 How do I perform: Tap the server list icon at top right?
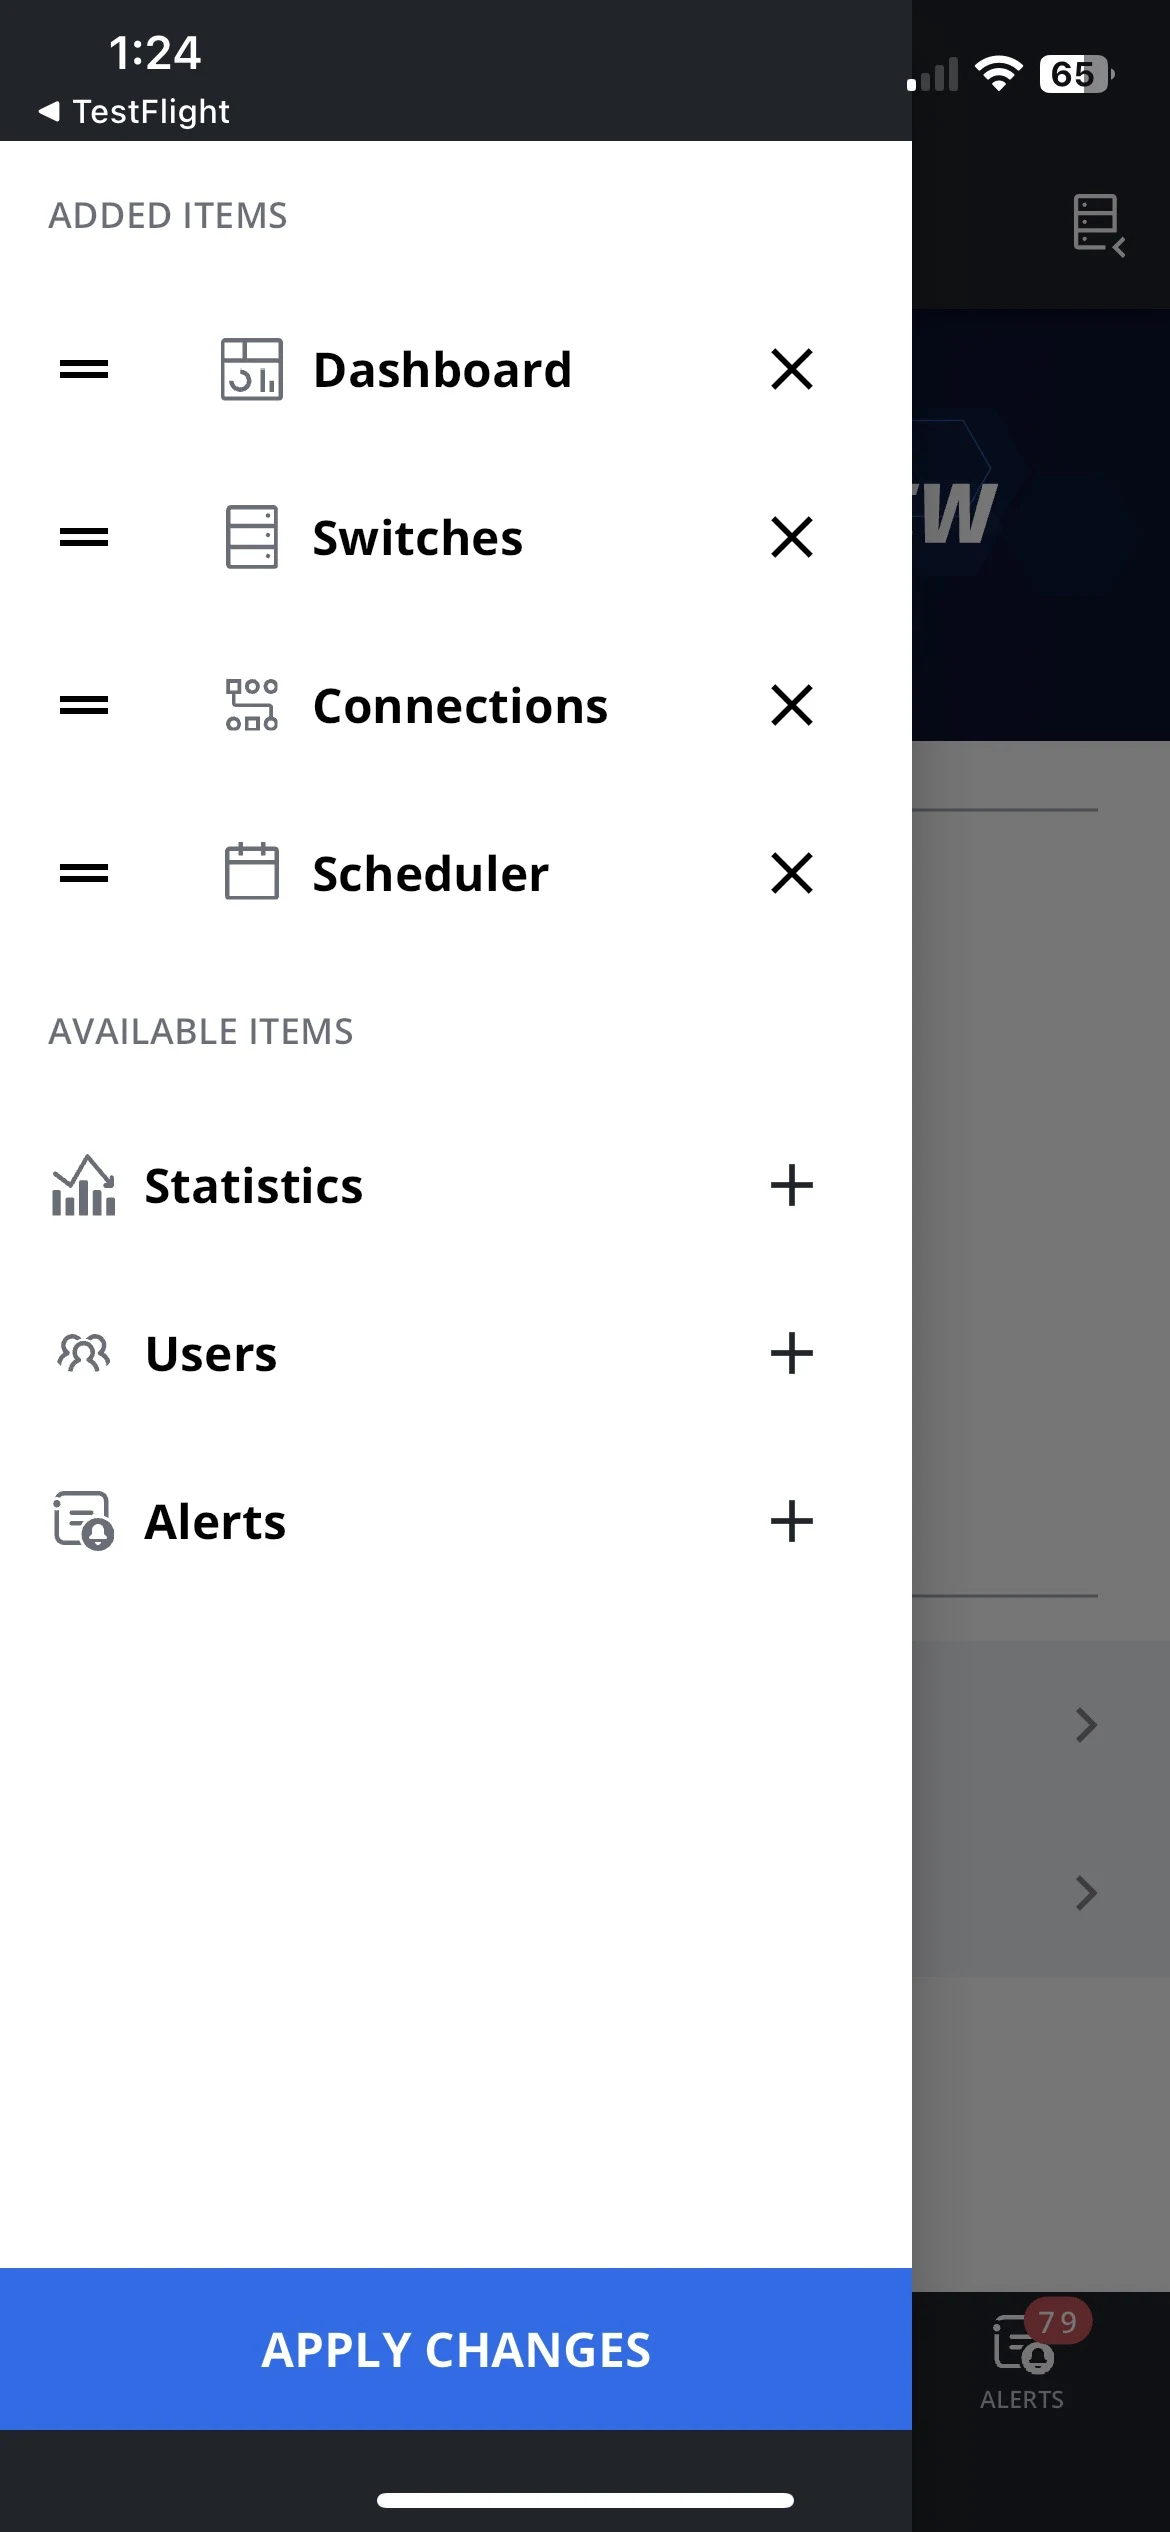pyautogui.click(x=1098, y=224)
